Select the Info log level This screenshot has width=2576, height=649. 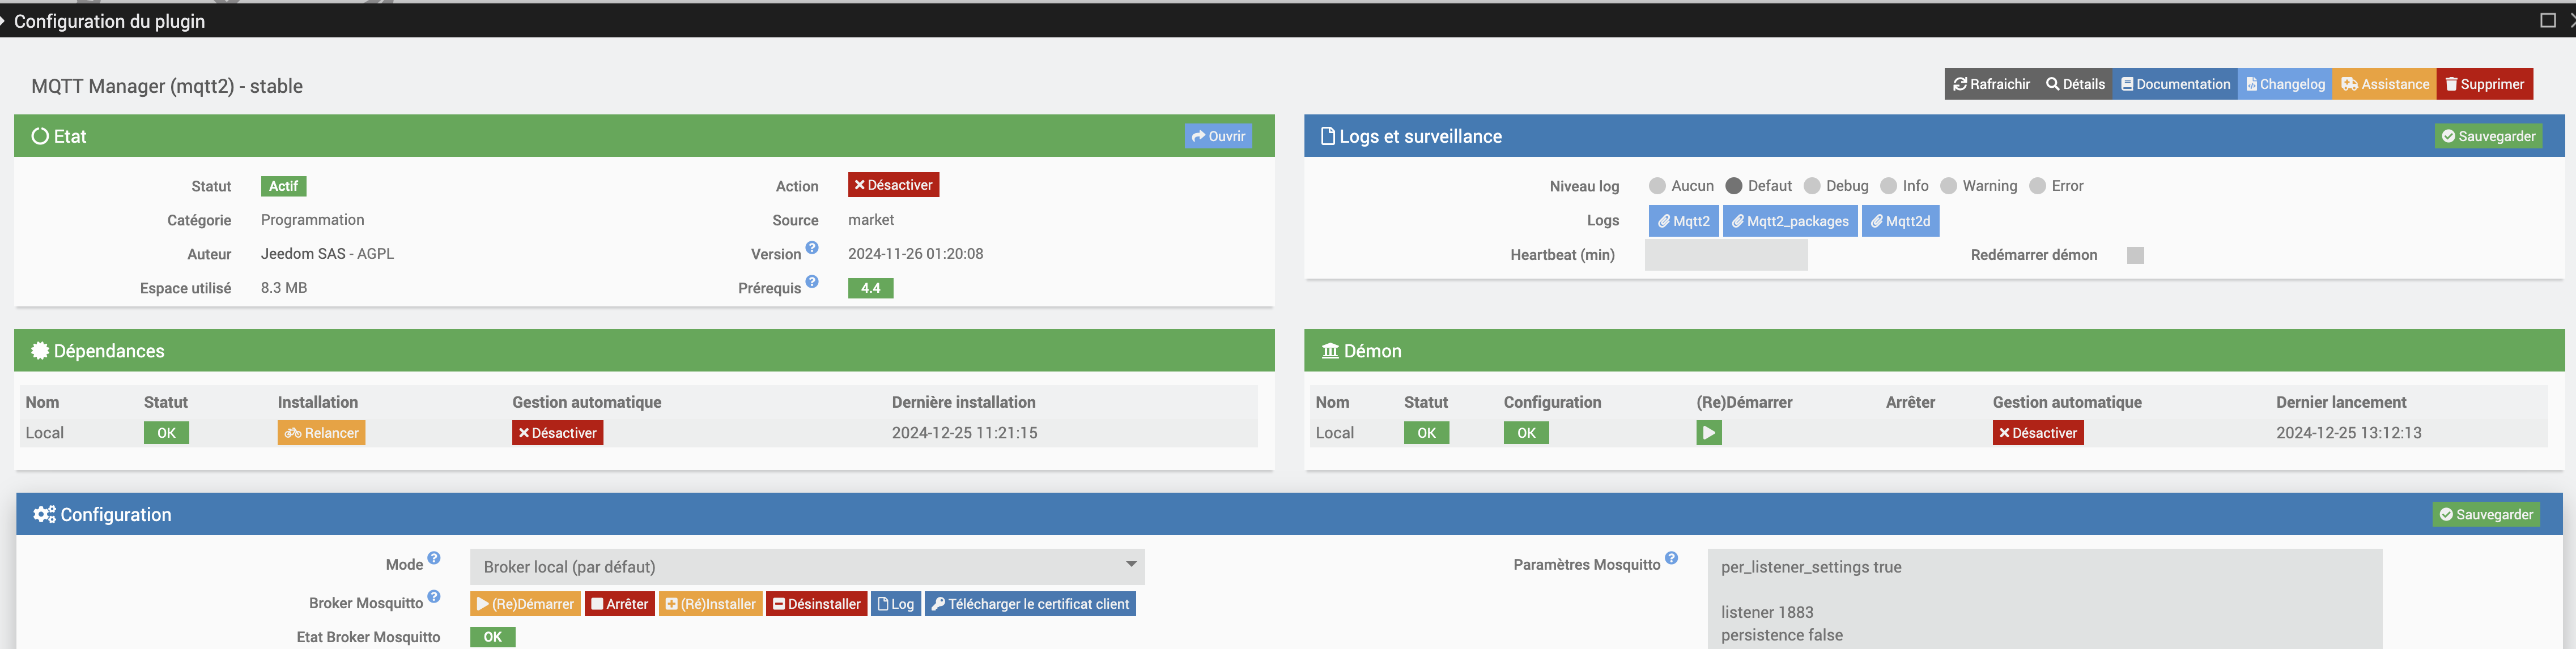pos(1888,186)
